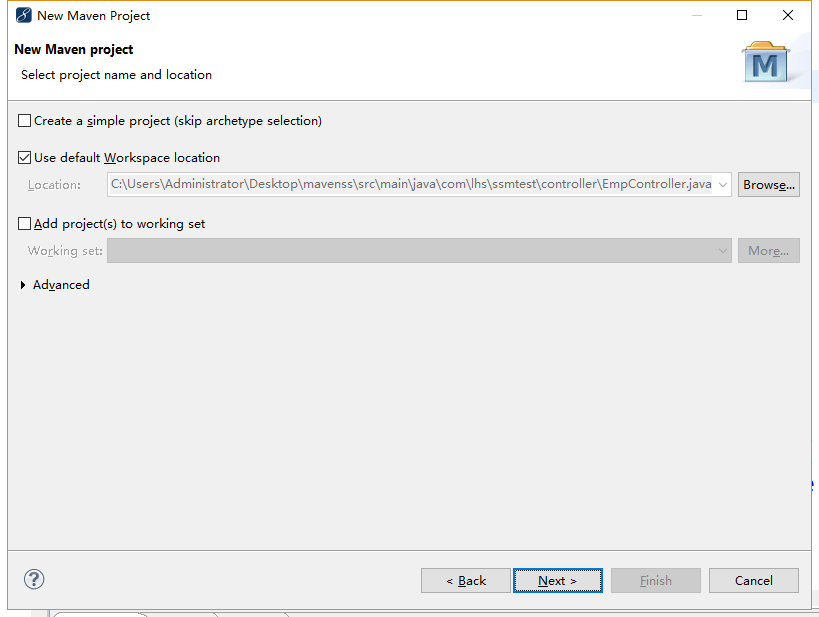The height and width of the screenshot is (617, 819).
Task: Go to previous step with Back
Action: pos(466,580)
